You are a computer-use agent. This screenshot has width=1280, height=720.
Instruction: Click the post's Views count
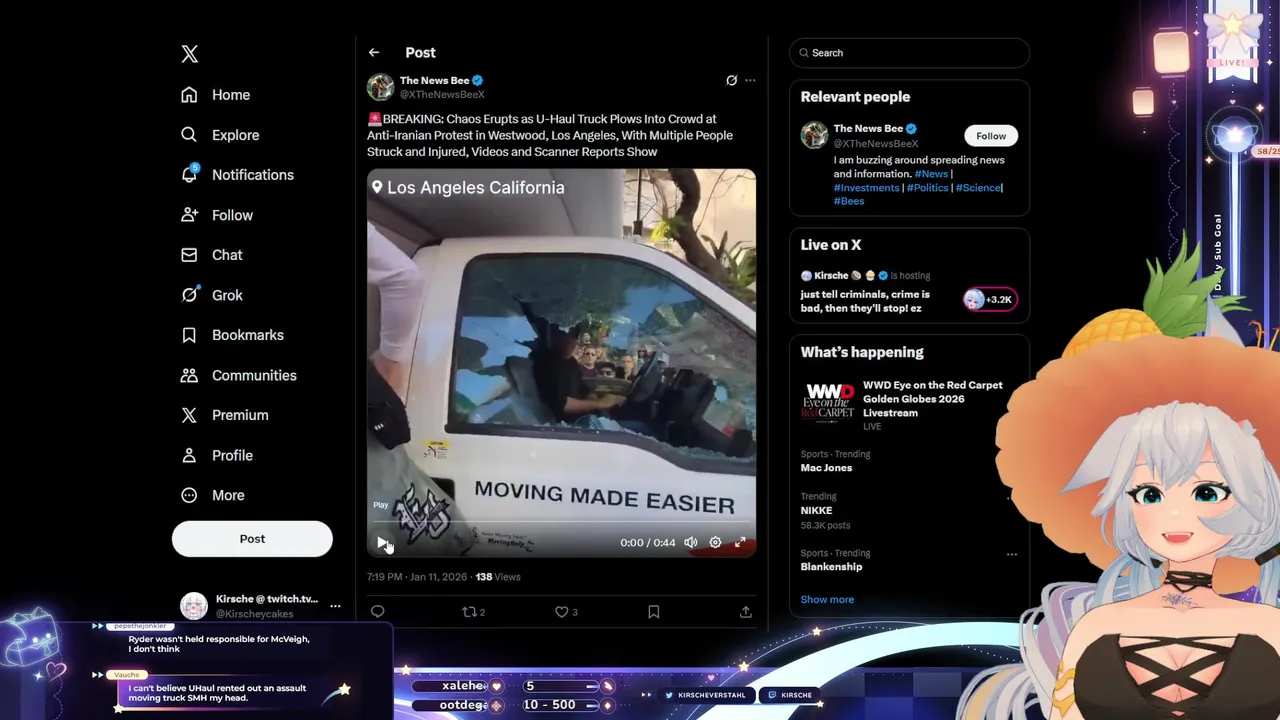pyautogui.click(x=498, y=577)
